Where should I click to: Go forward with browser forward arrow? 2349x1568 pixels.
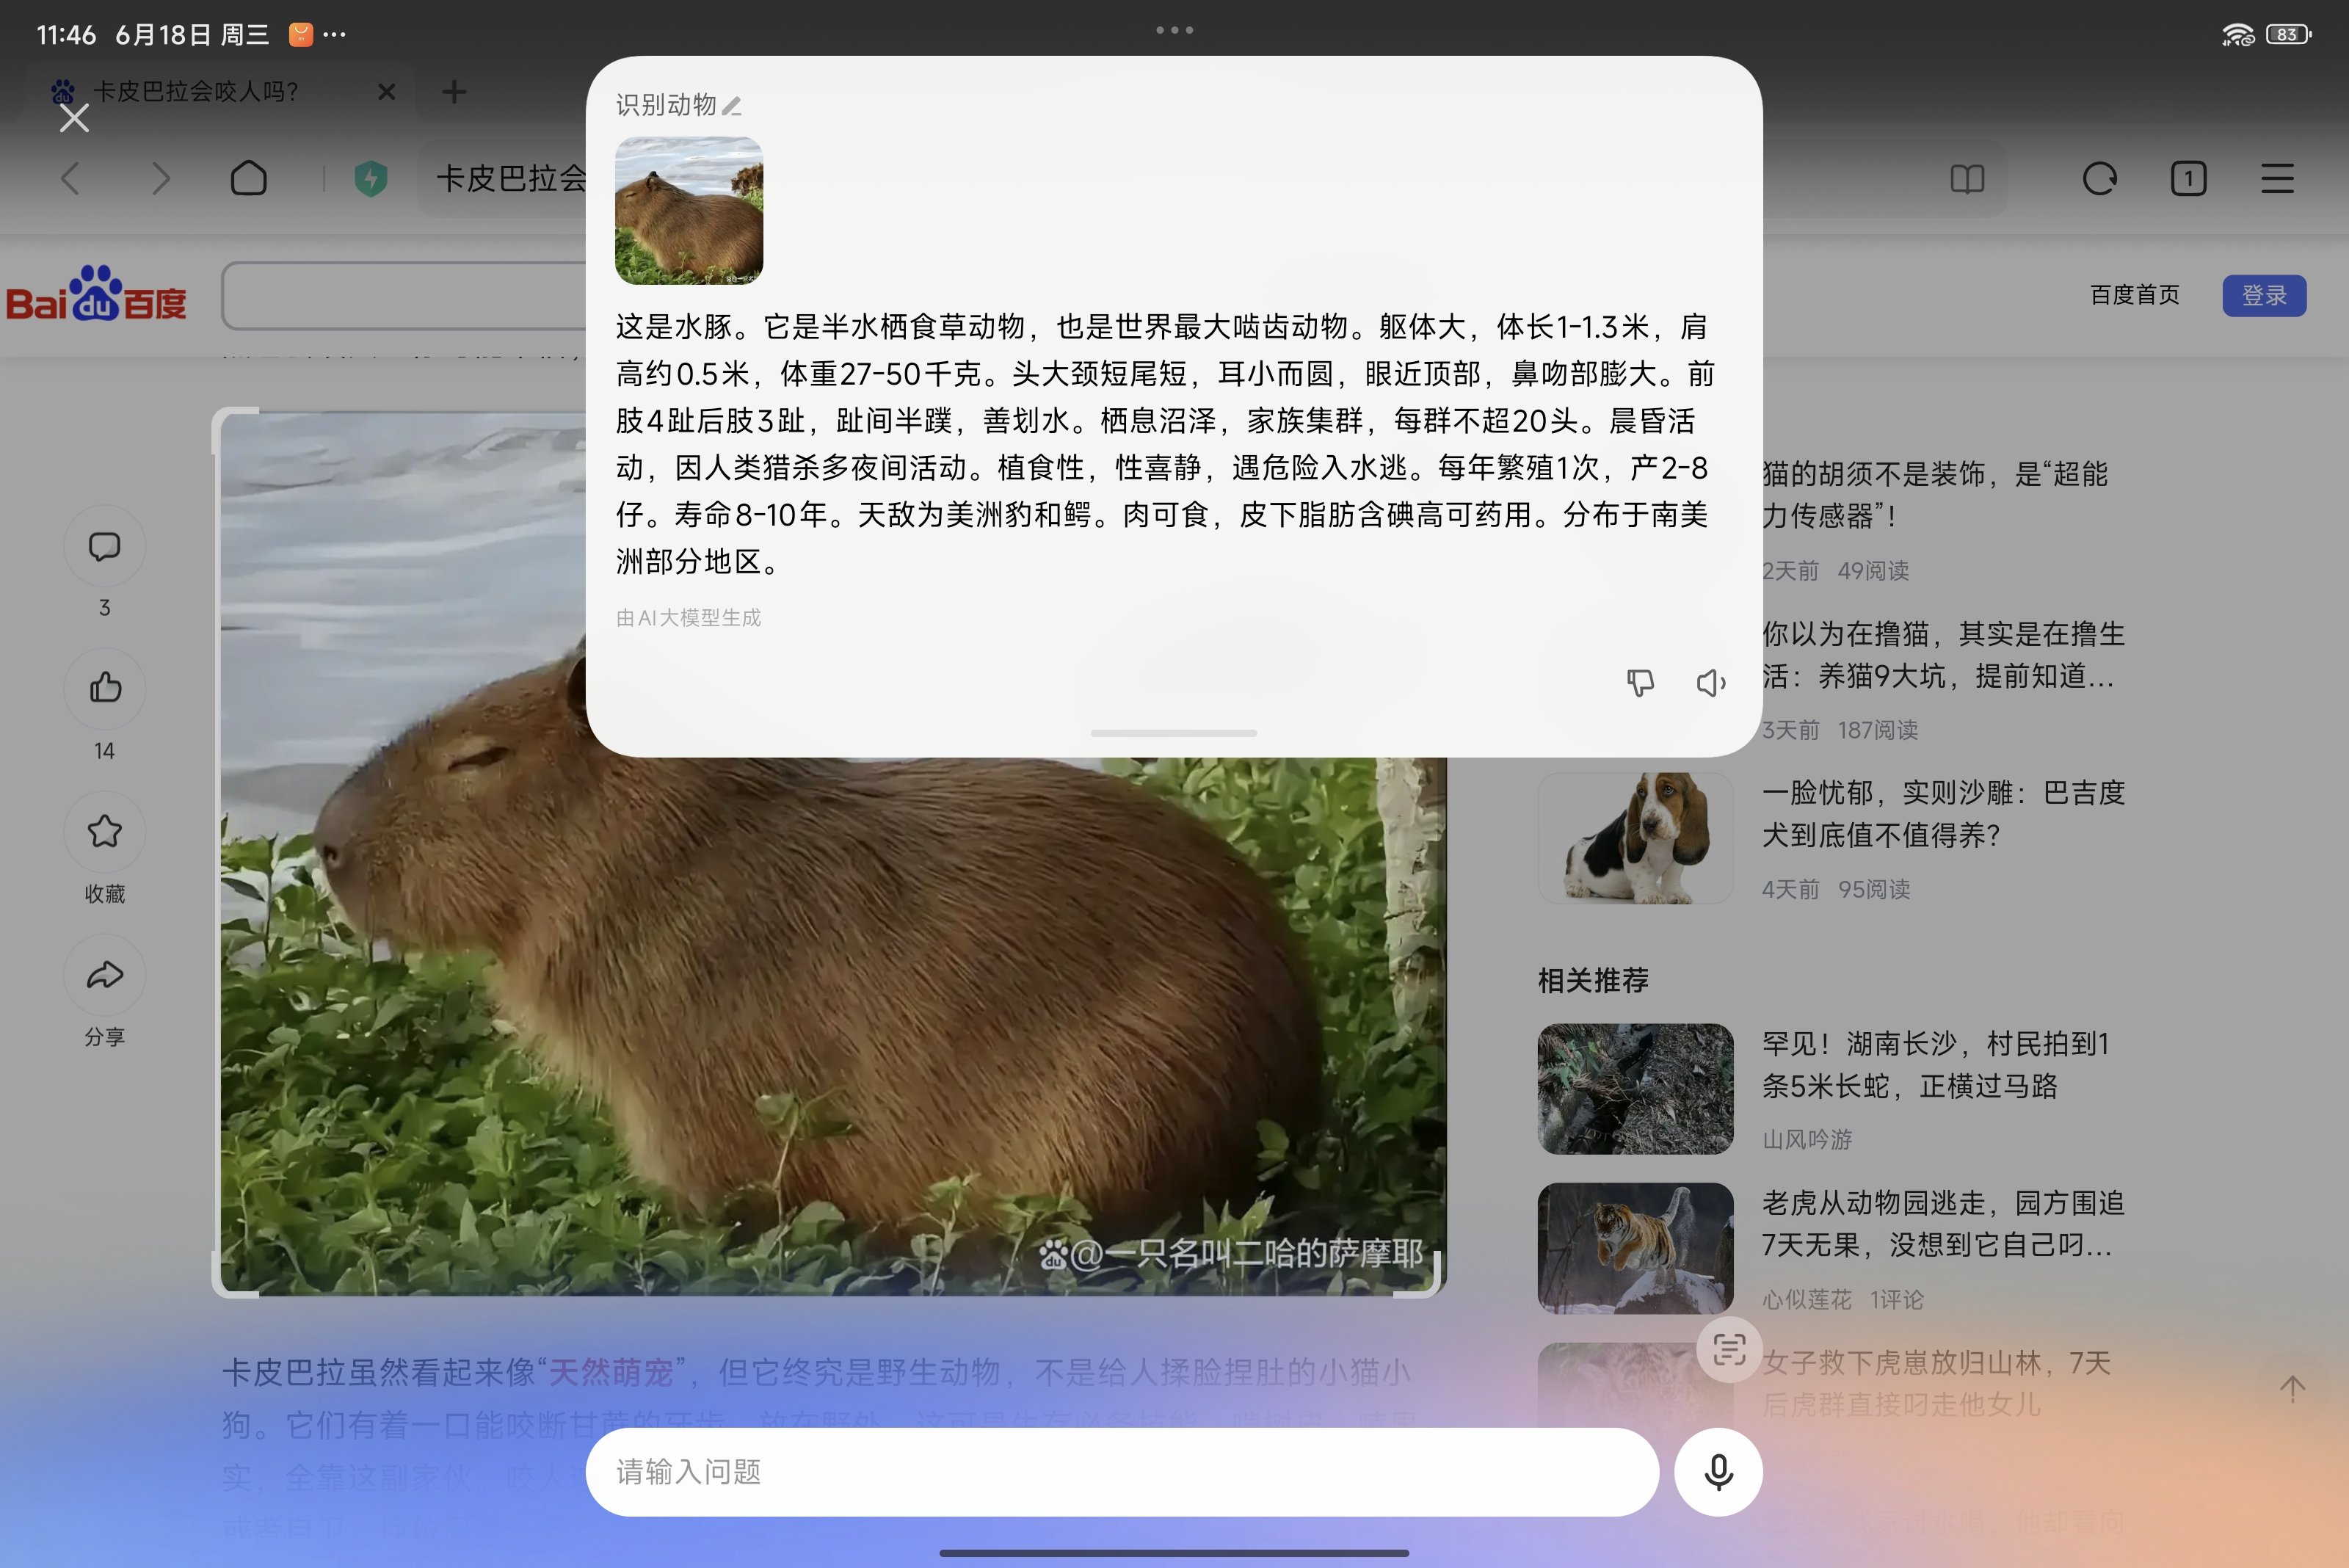[160, 179]
